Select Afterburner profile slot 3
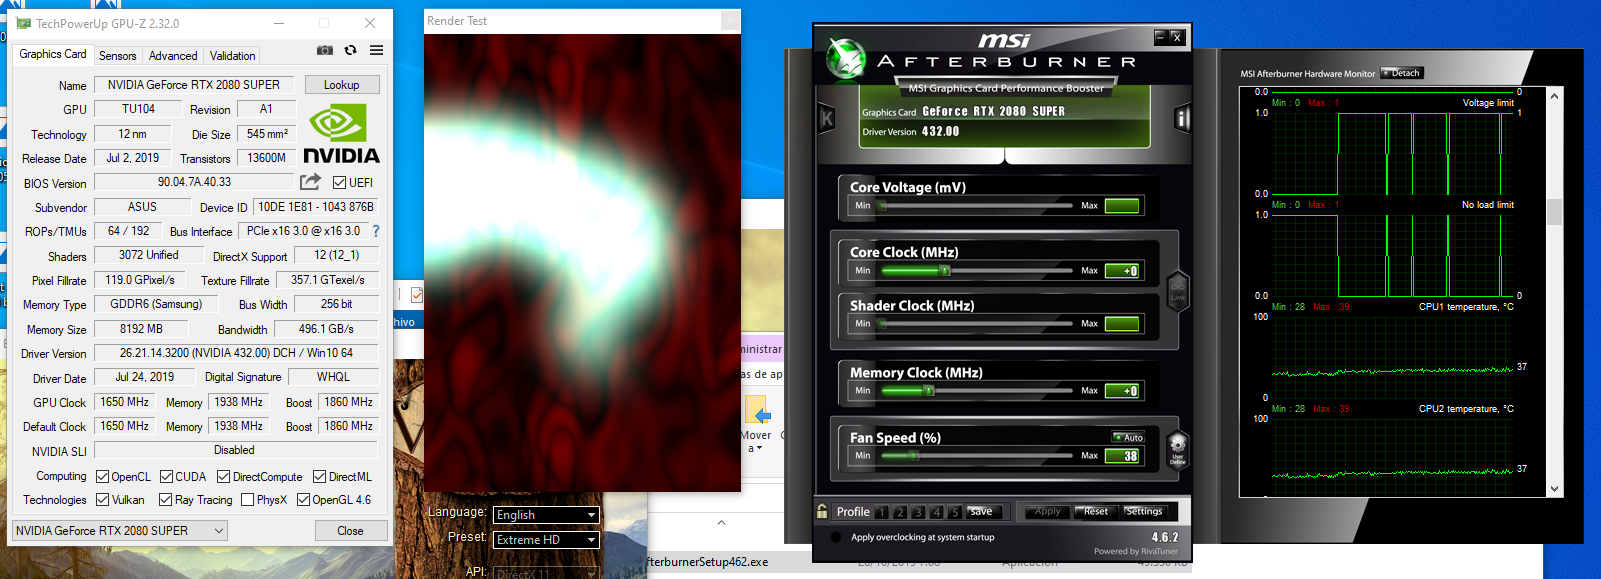The height and width of the screenshot is (579, 1601). 918,512
